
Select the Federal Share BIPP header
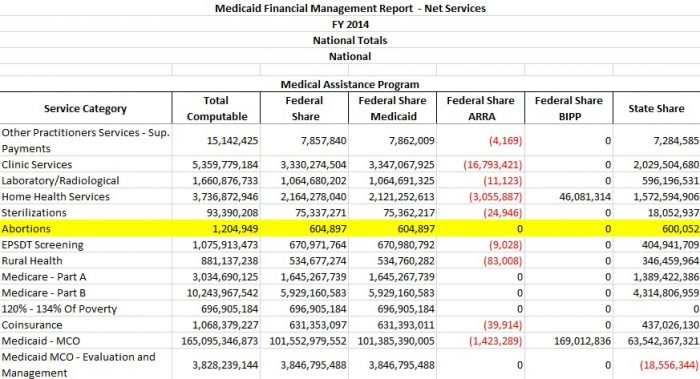pos(569,108)
